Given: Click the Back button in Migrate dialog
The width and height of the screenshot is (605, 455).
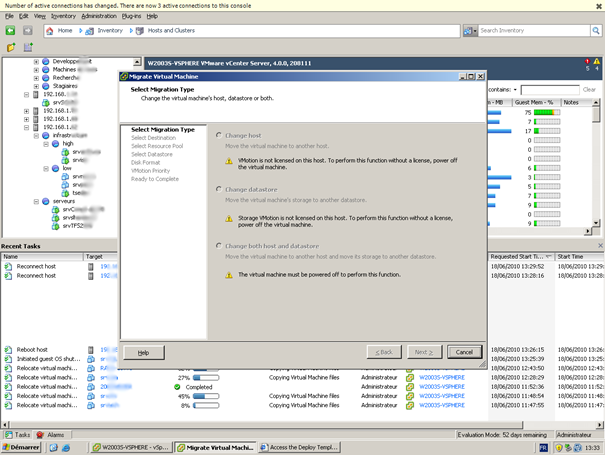Looking at the screenshot, I should pyautogui.click(x=384, y=352).
